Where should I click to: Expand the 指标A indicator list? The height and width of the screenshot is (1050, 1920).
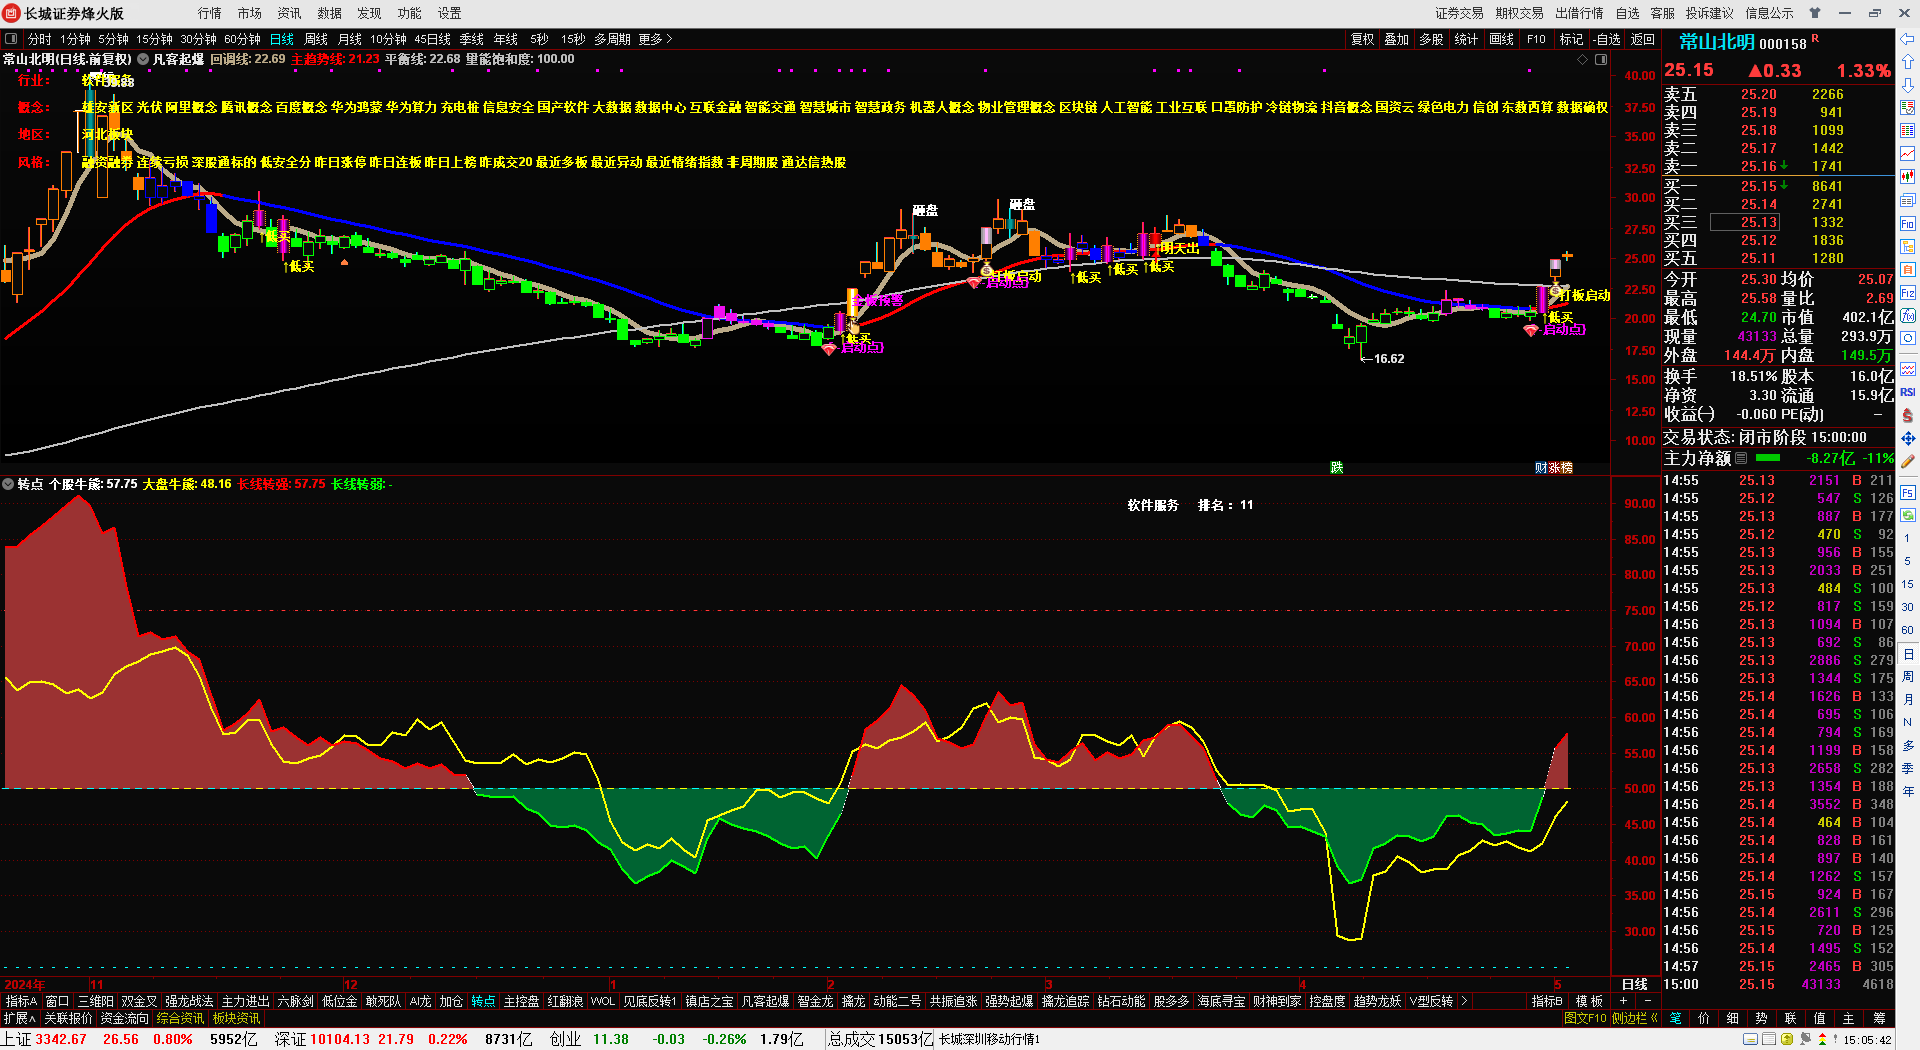click(x=20, y=1001)
